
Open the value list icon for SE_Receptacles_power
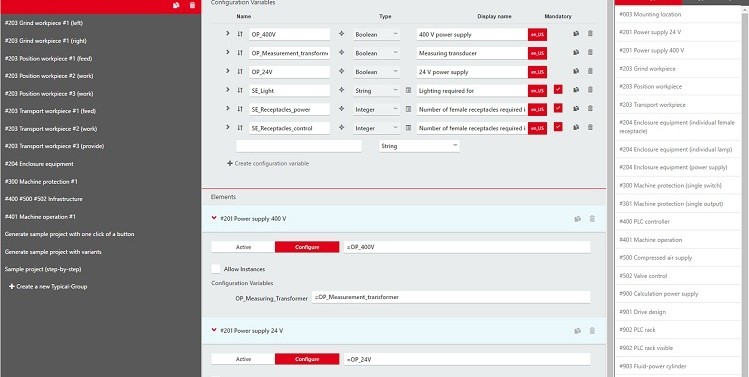[408, 109]
